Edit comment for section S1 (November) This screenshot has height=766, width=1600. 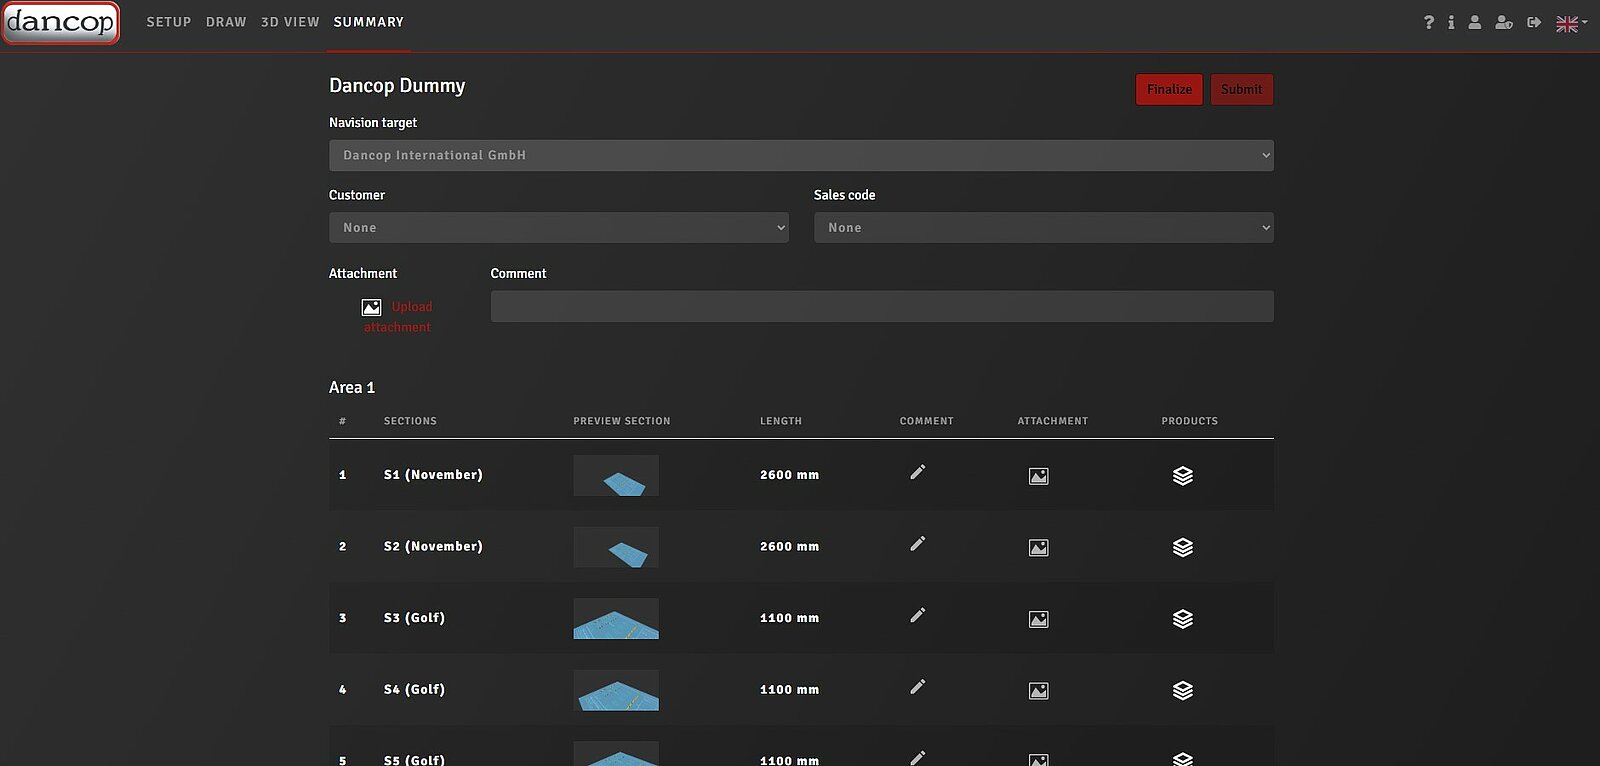[x=917, y=472]
